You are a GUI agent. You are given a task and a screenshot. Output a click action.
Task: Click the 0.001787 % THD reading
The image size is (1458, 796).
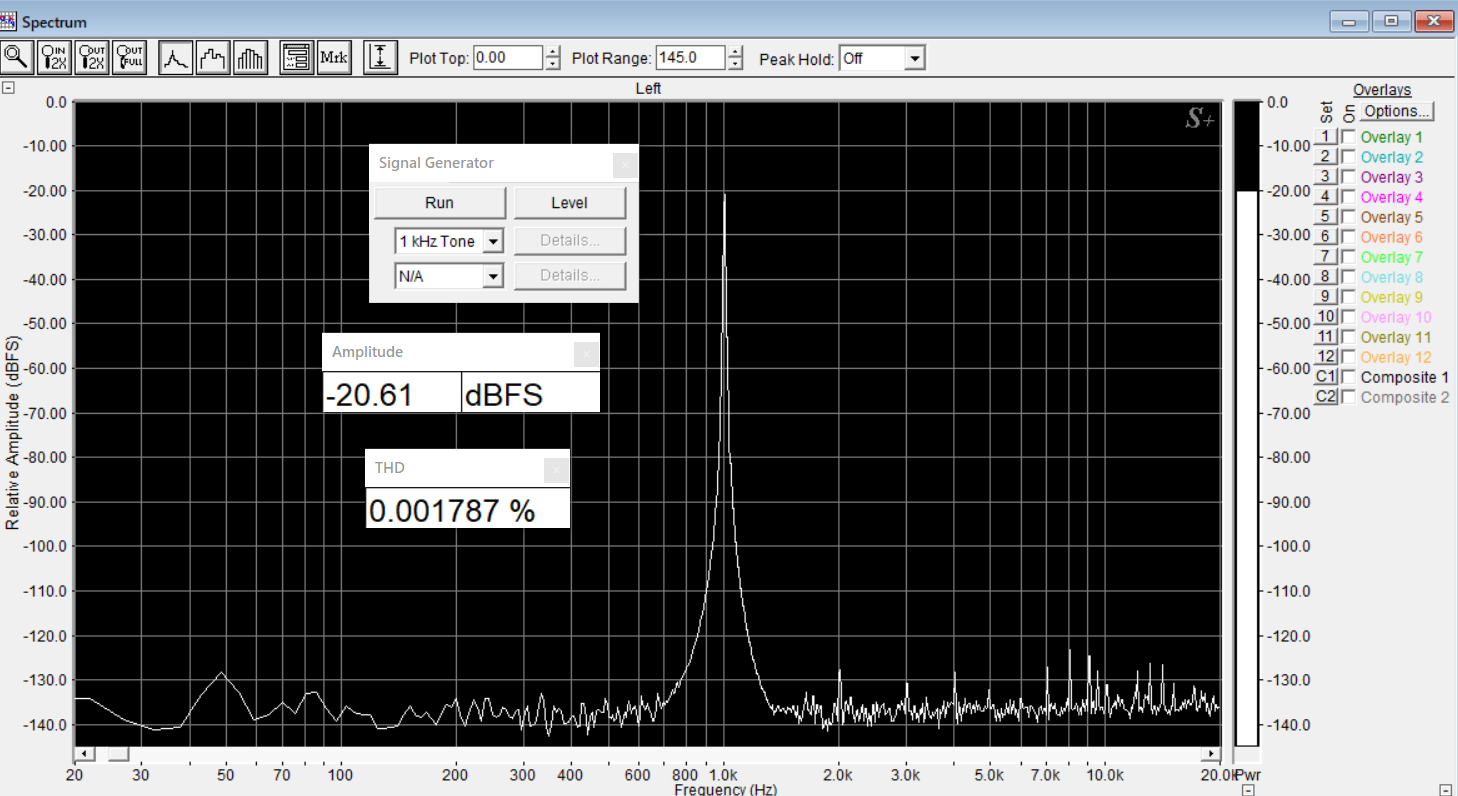(x=452, y=511)
